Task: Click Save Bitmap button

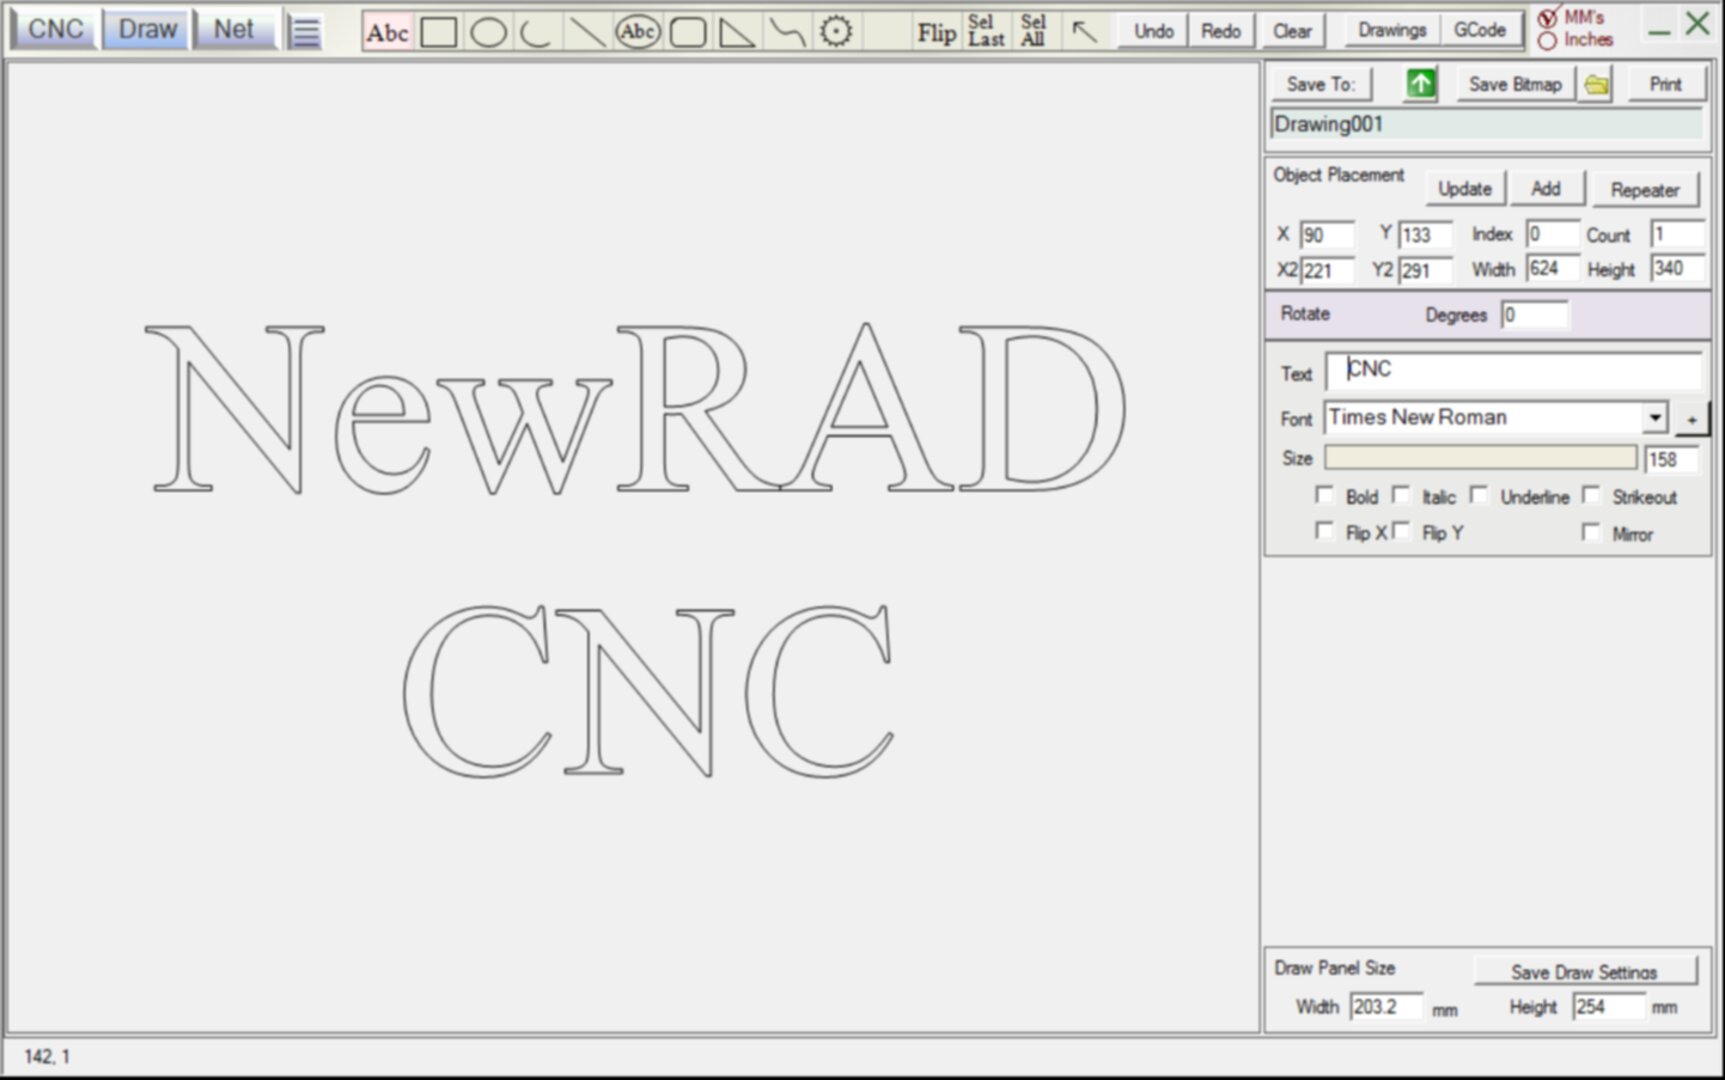Action: [1515, 85]
